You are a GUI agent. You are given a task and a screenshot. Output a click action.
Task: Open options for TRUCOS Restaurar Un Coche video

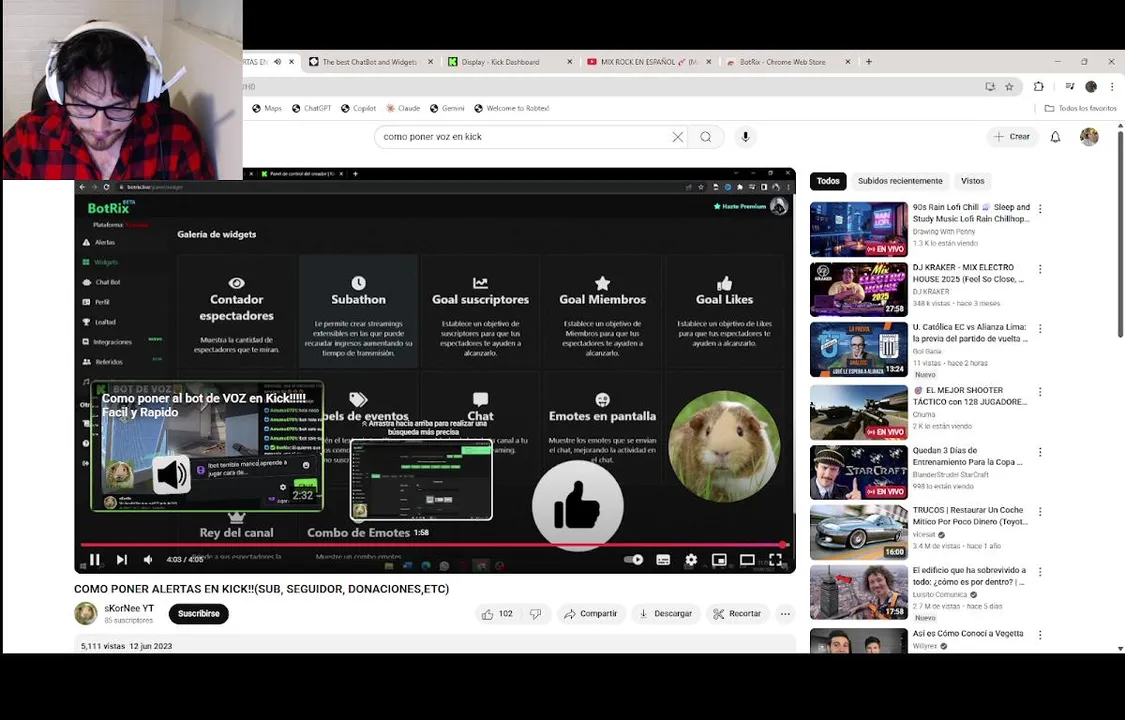(1040, 511)
